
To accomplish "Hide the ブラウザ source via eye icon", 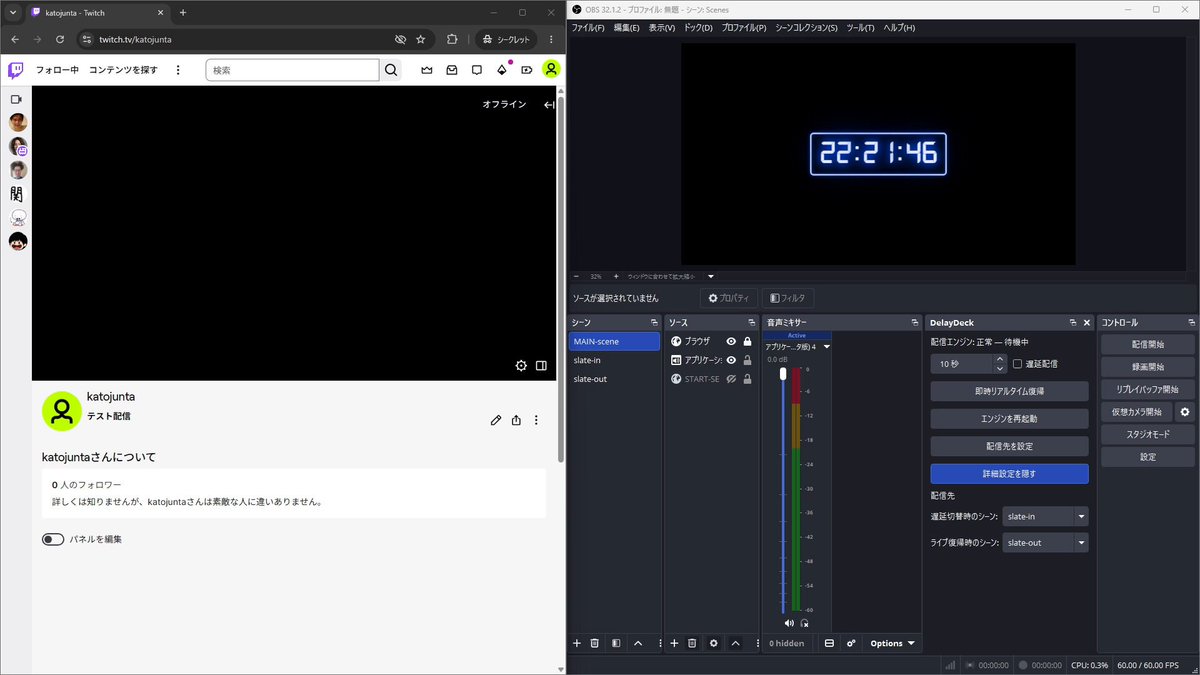I will pyautogui.click(x=731, y=342).
